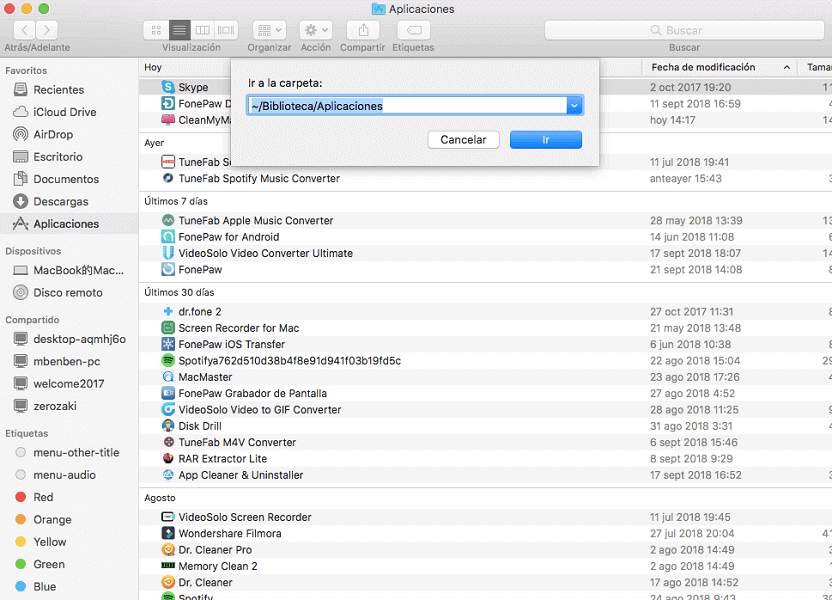Switch to list view
Image resolution: width=832 pixels, height=600 pixels.
click(x=179, y=30)
